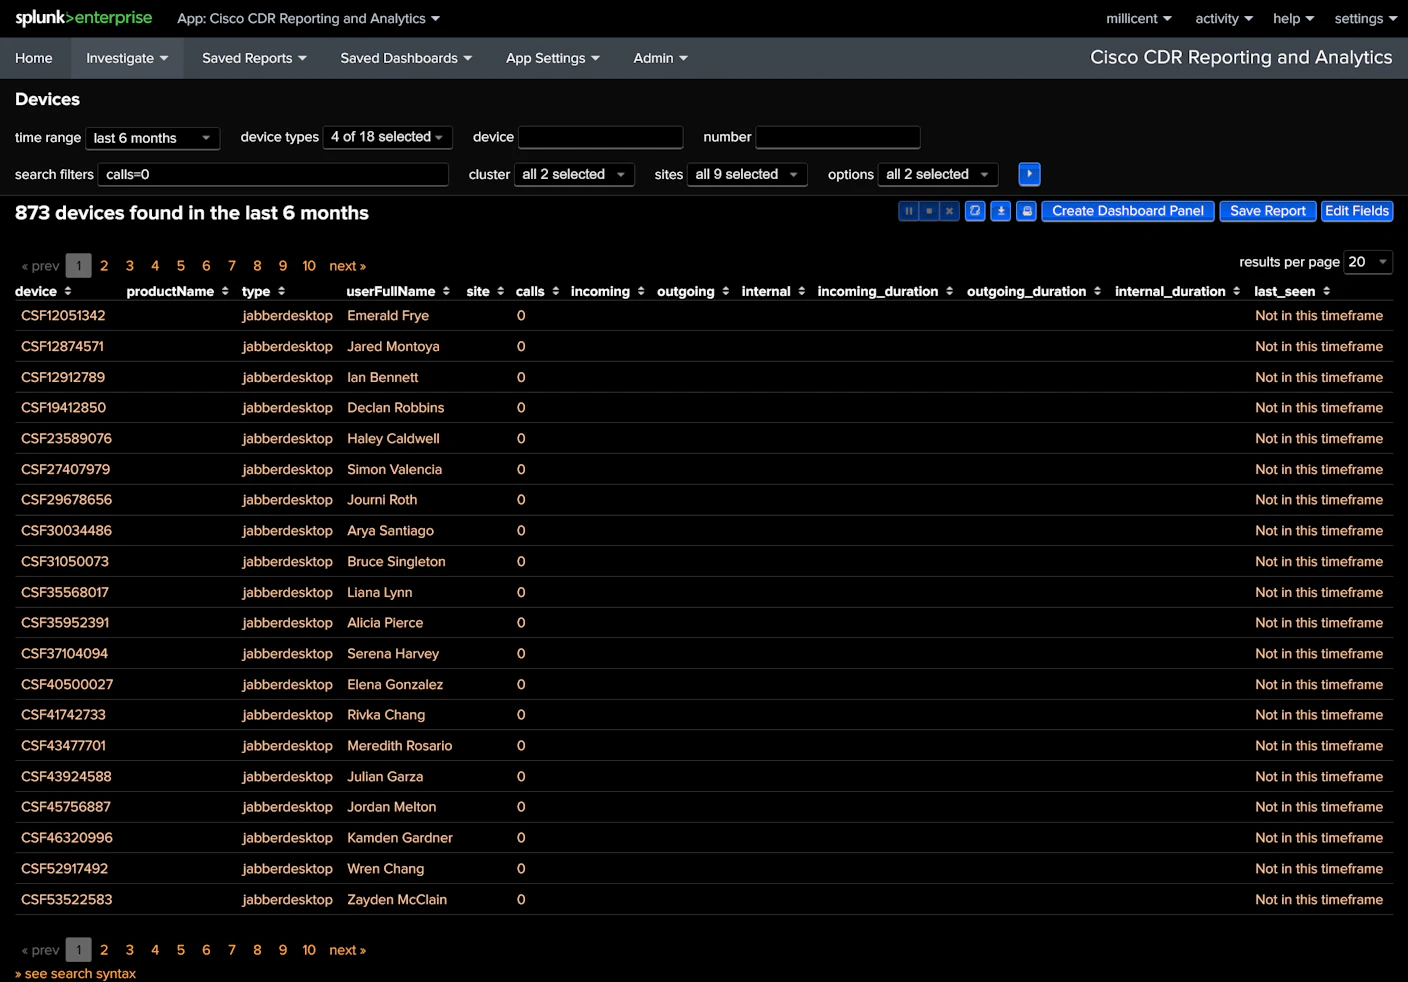The height and width of the screenshot is (982, 1408).
Task: Open device CSF41742733
Action: click(x=63, y=714)
